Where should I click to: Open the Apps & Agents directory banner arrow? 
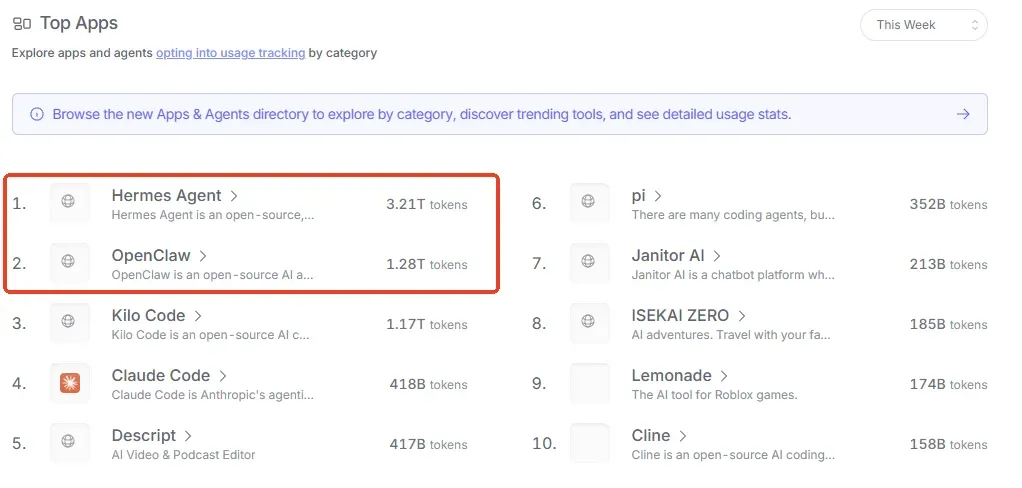coord(963,114)
